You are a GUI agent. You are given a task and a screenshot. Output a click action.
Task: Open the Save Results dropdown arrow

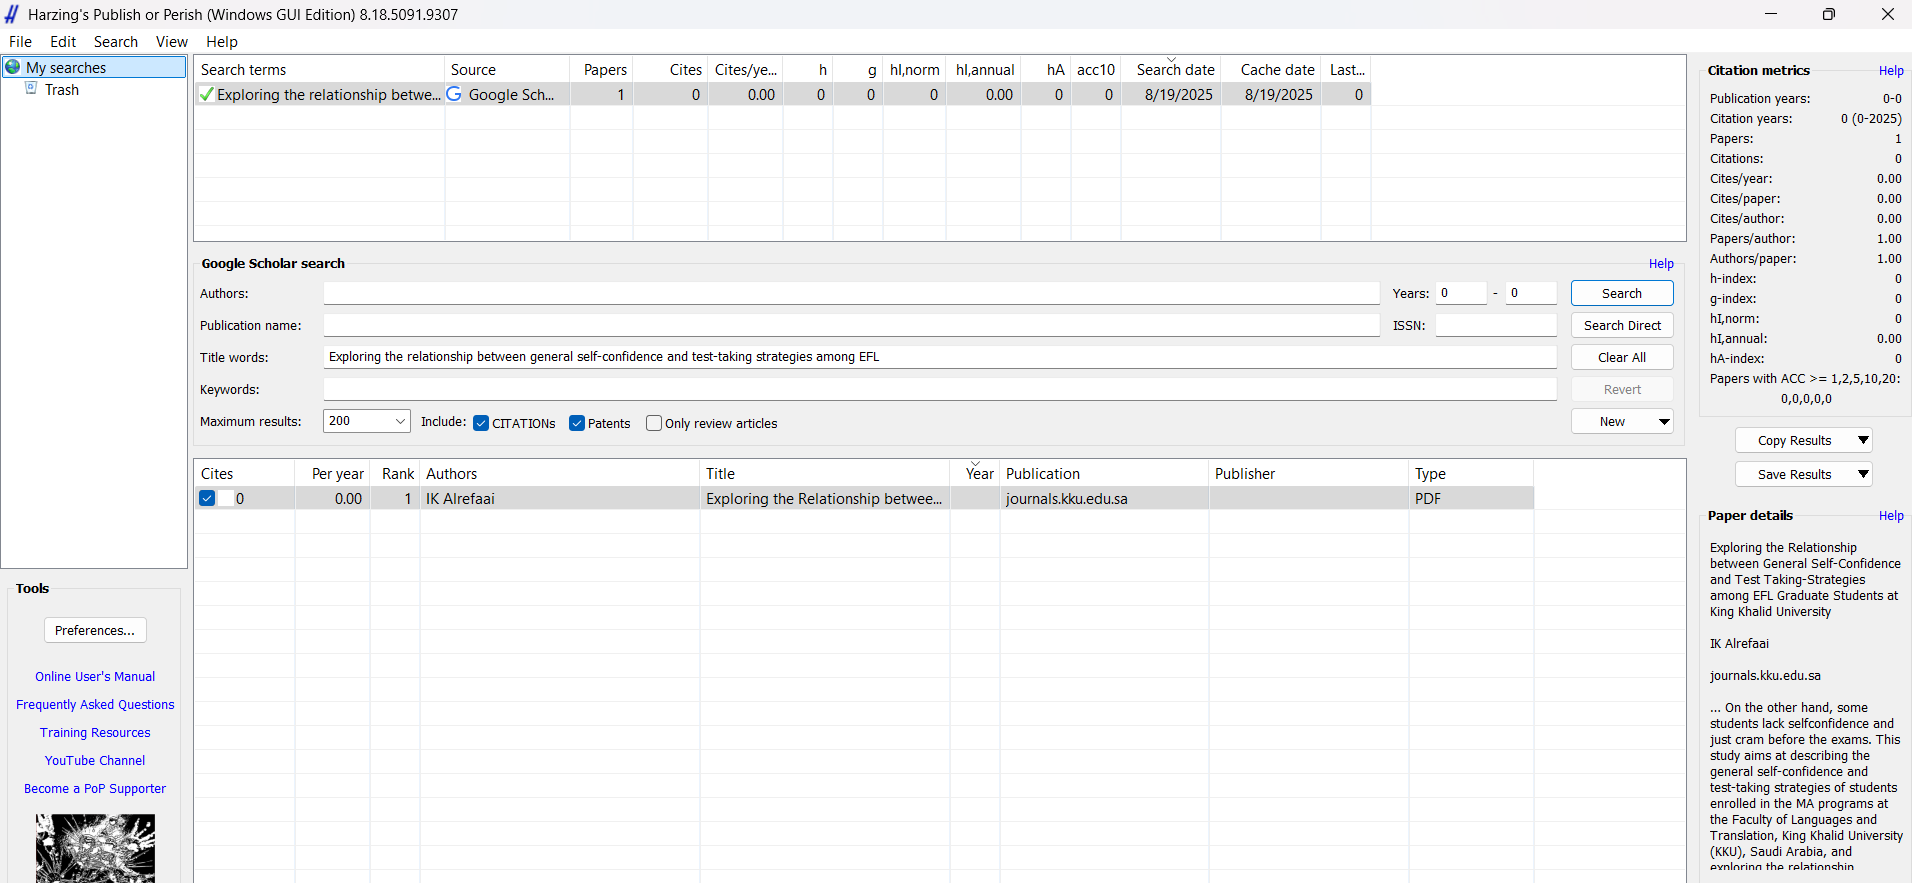1863,474
